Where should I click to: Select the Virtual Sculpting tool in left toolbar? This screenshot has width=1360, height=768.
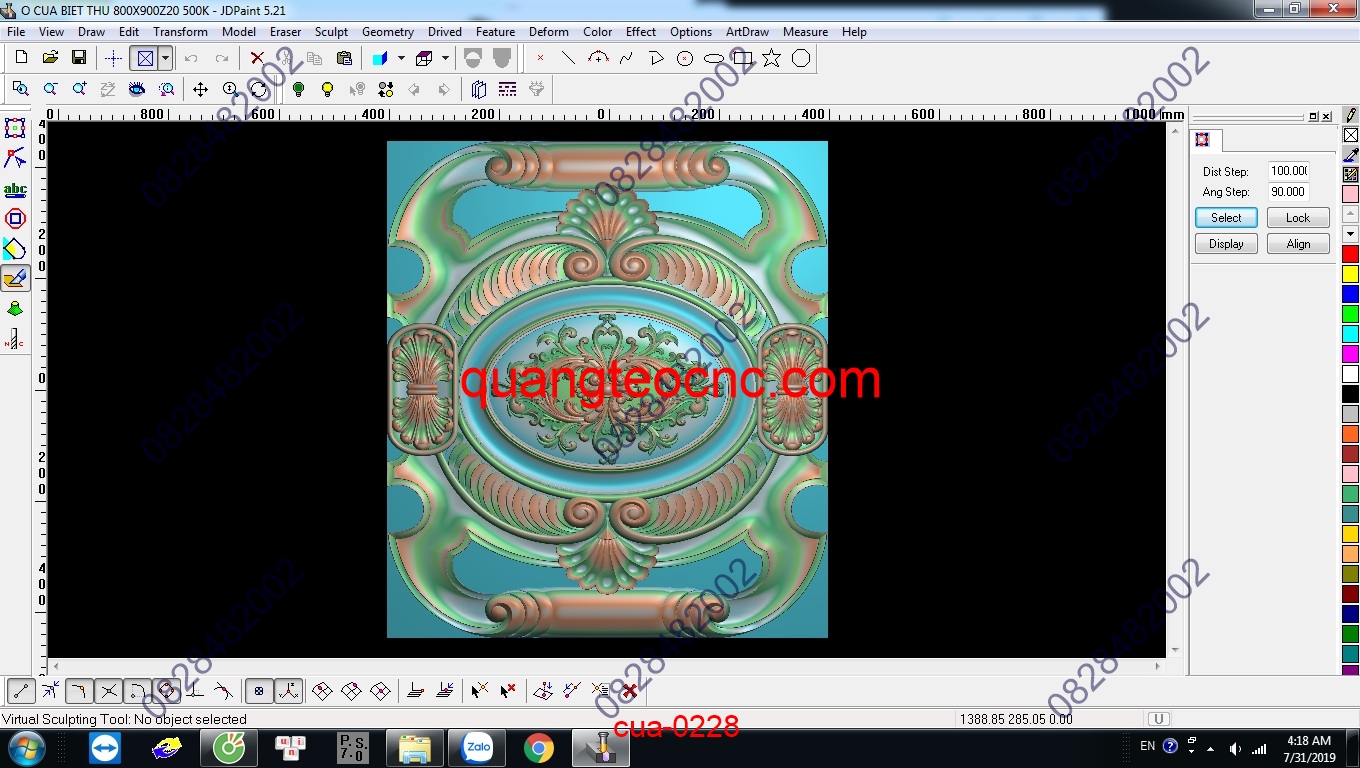(15, 279)
